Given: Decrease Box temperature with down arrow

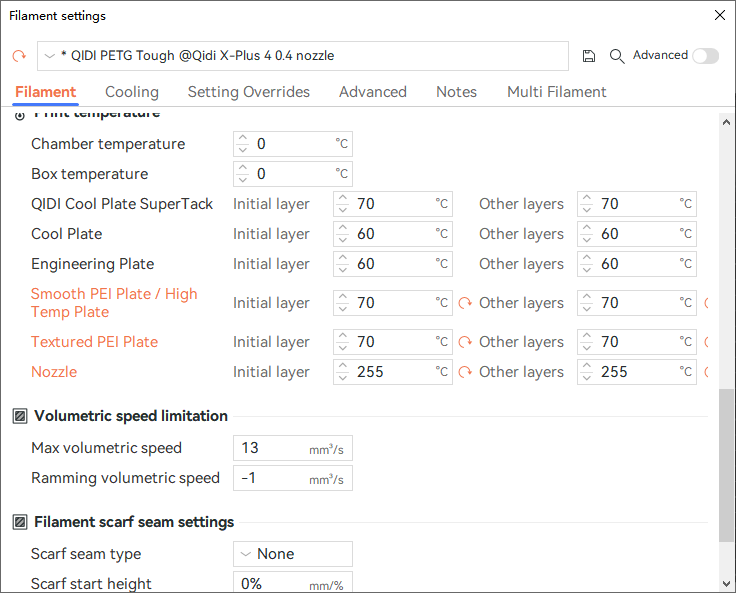Looking at the screenshot, I should pos(242,180).
